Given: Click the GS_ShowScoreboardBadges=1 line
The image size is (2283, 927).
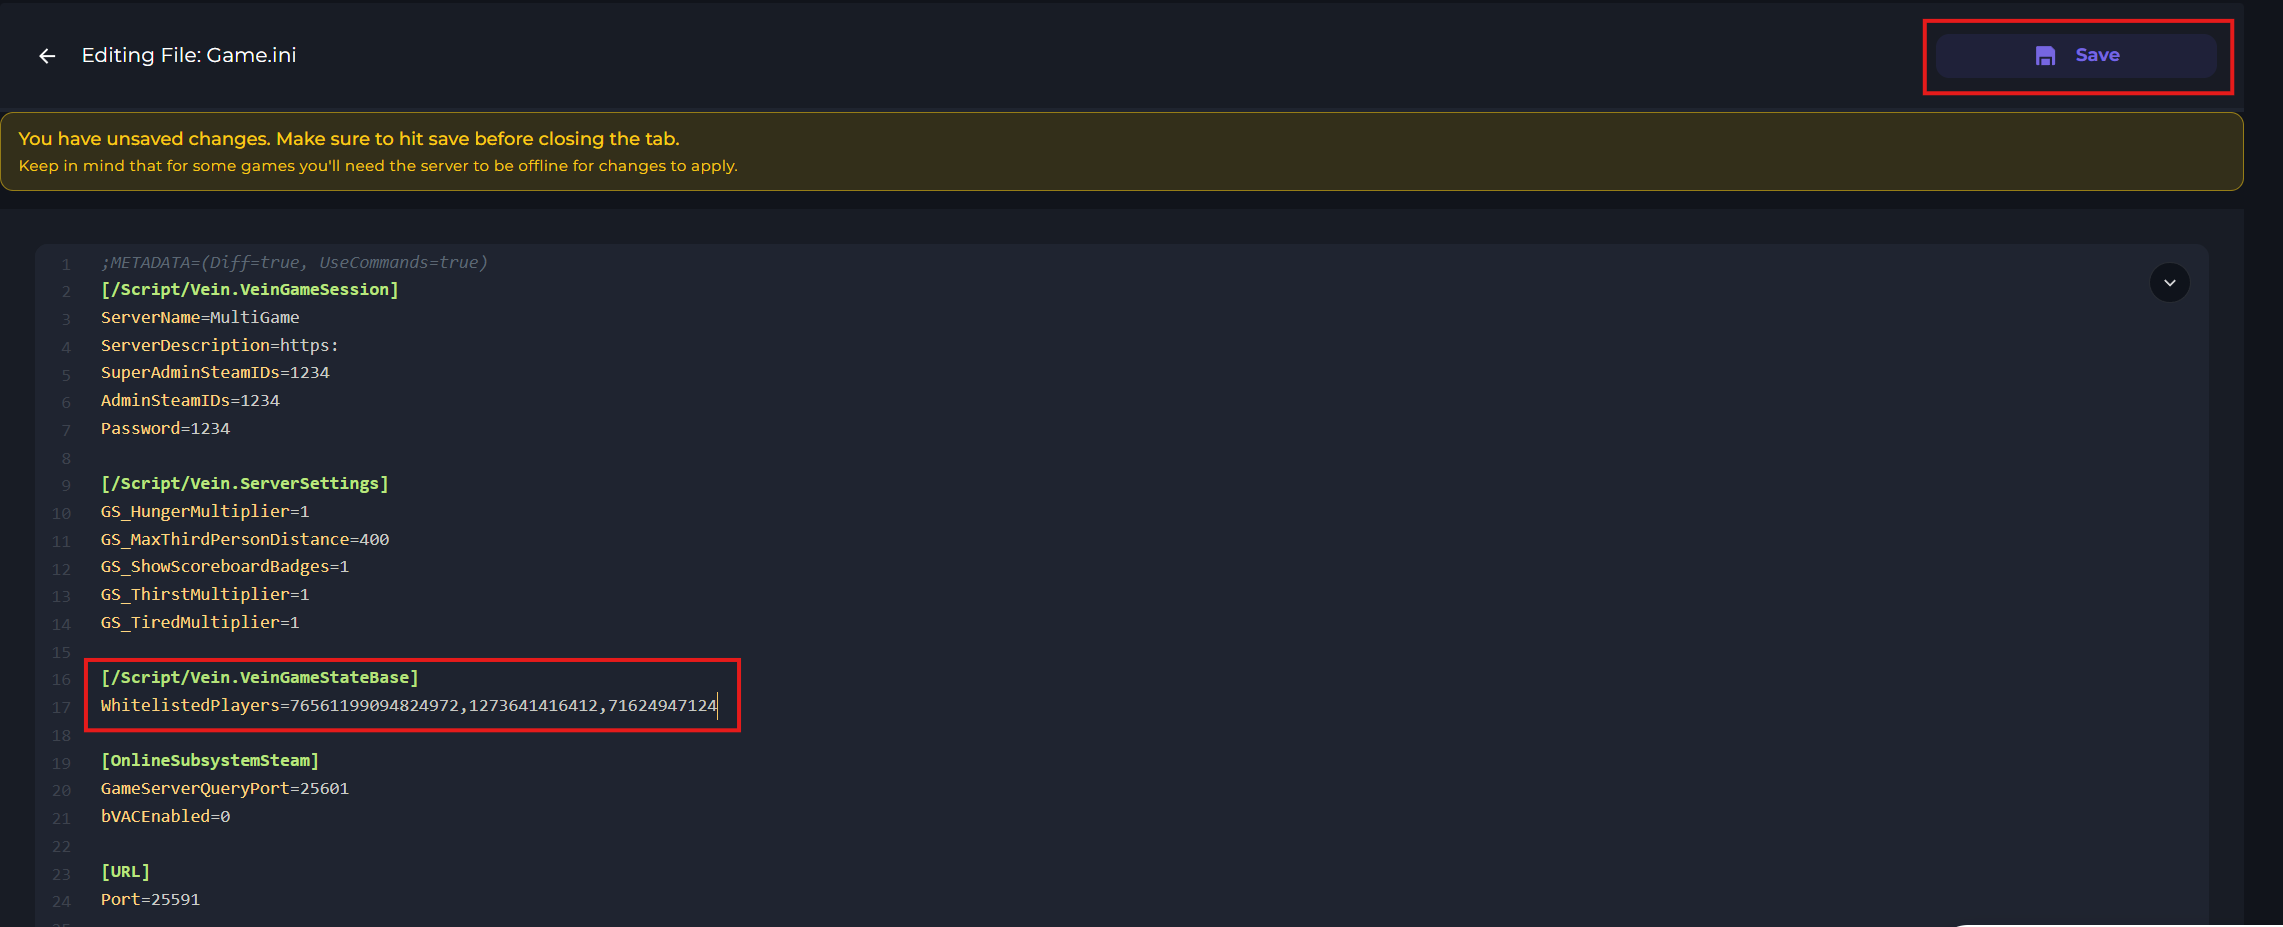Looking at the screenshot, I should [225, 567].
